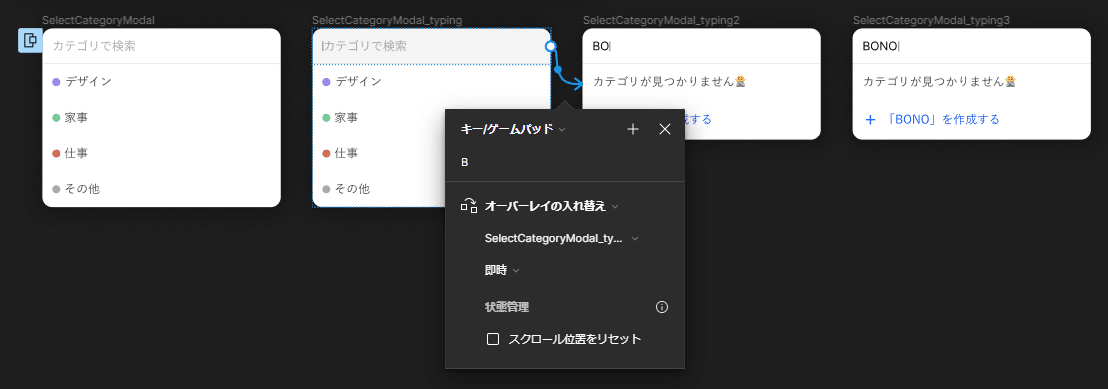
Task: Click the green dot beside 家事 in SelectCategoryModal
Action: (57, 117)
